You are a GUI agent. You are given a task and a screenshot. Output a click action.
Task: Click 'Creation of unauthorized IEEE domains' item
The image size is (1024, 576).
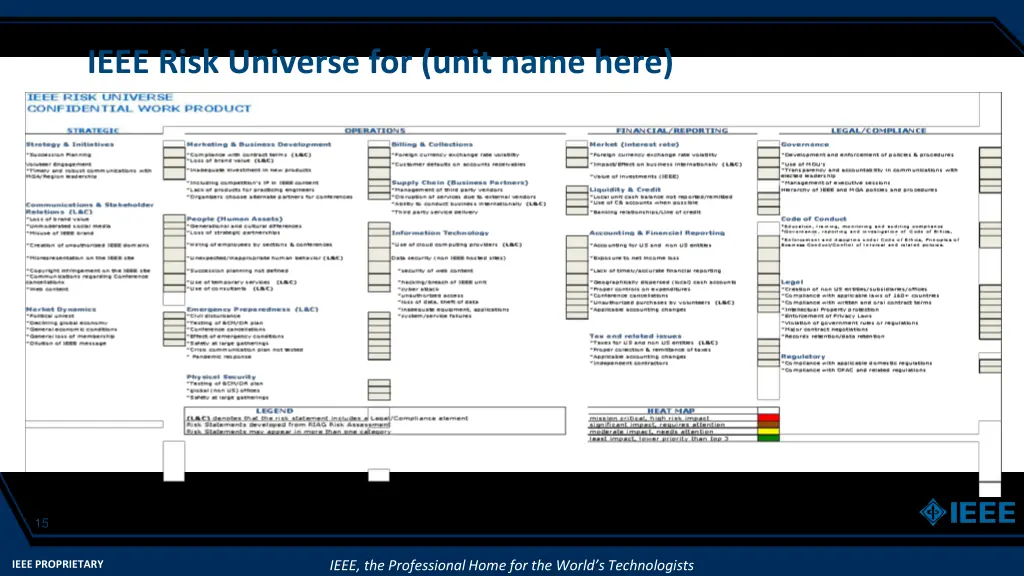pyautogui.click(x=88, y=246)
